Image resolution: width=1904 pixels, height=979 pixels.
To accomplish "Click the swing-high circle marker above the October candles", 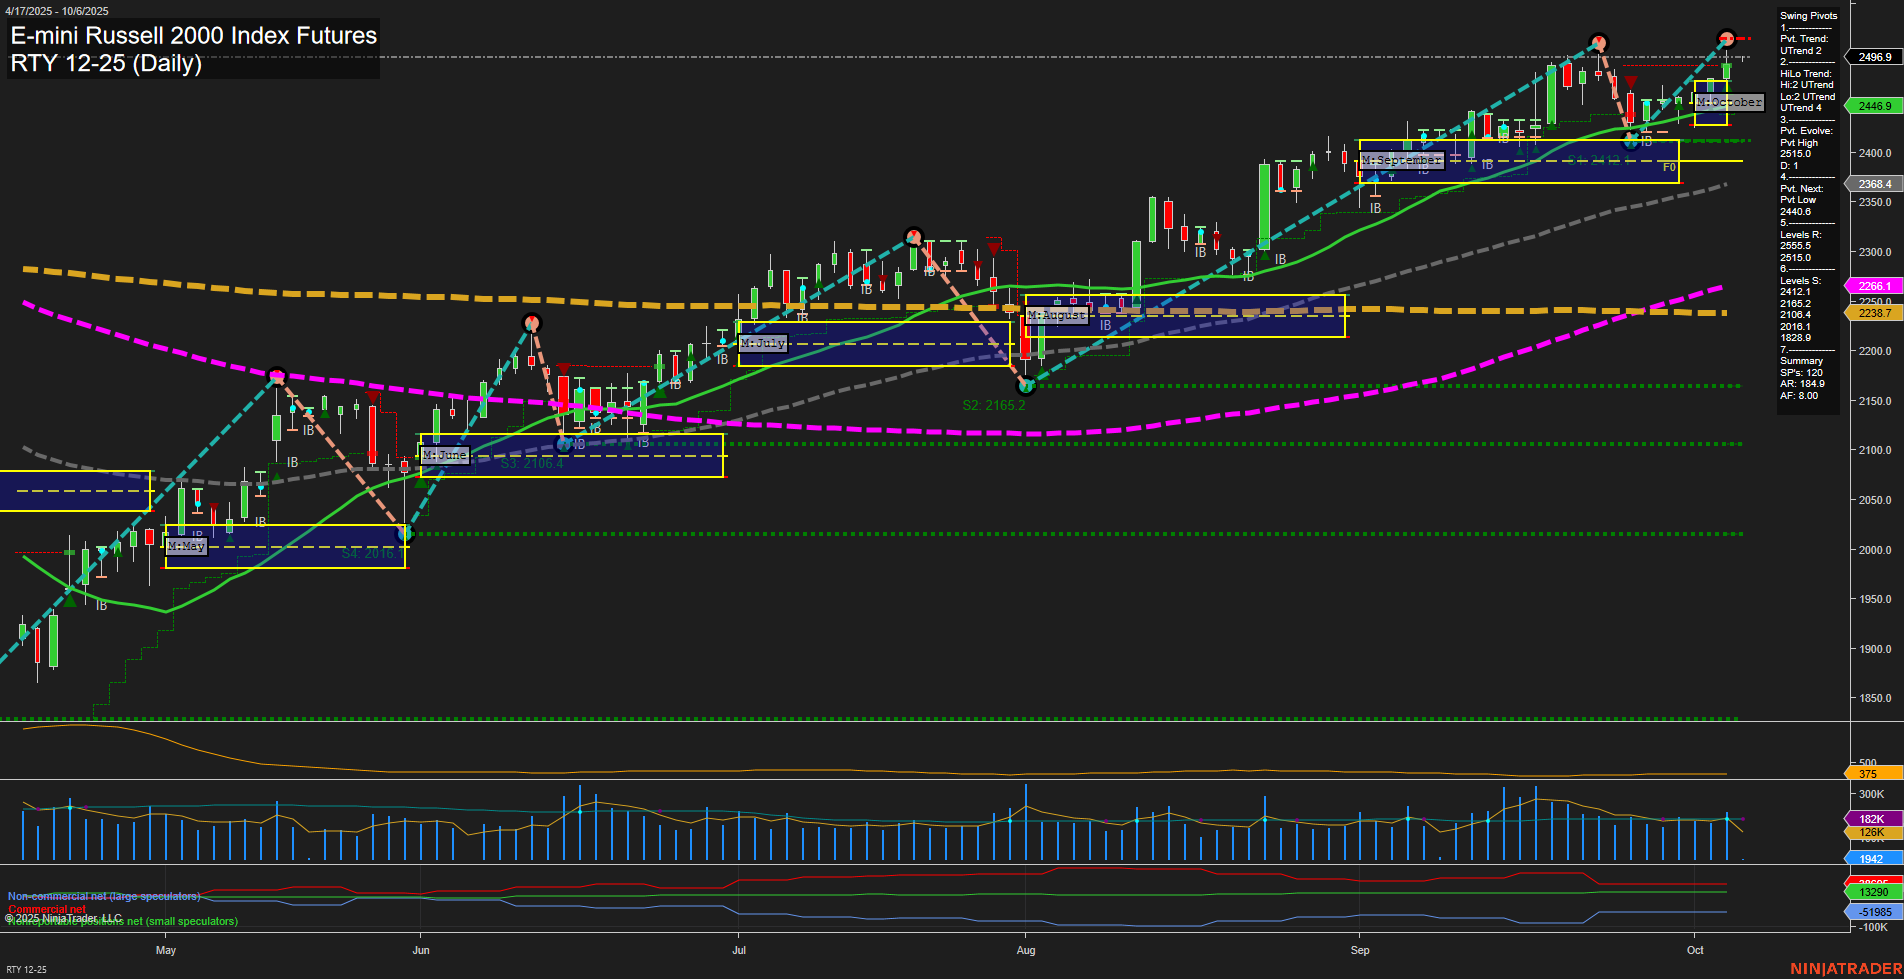I will coord(1727,40).
